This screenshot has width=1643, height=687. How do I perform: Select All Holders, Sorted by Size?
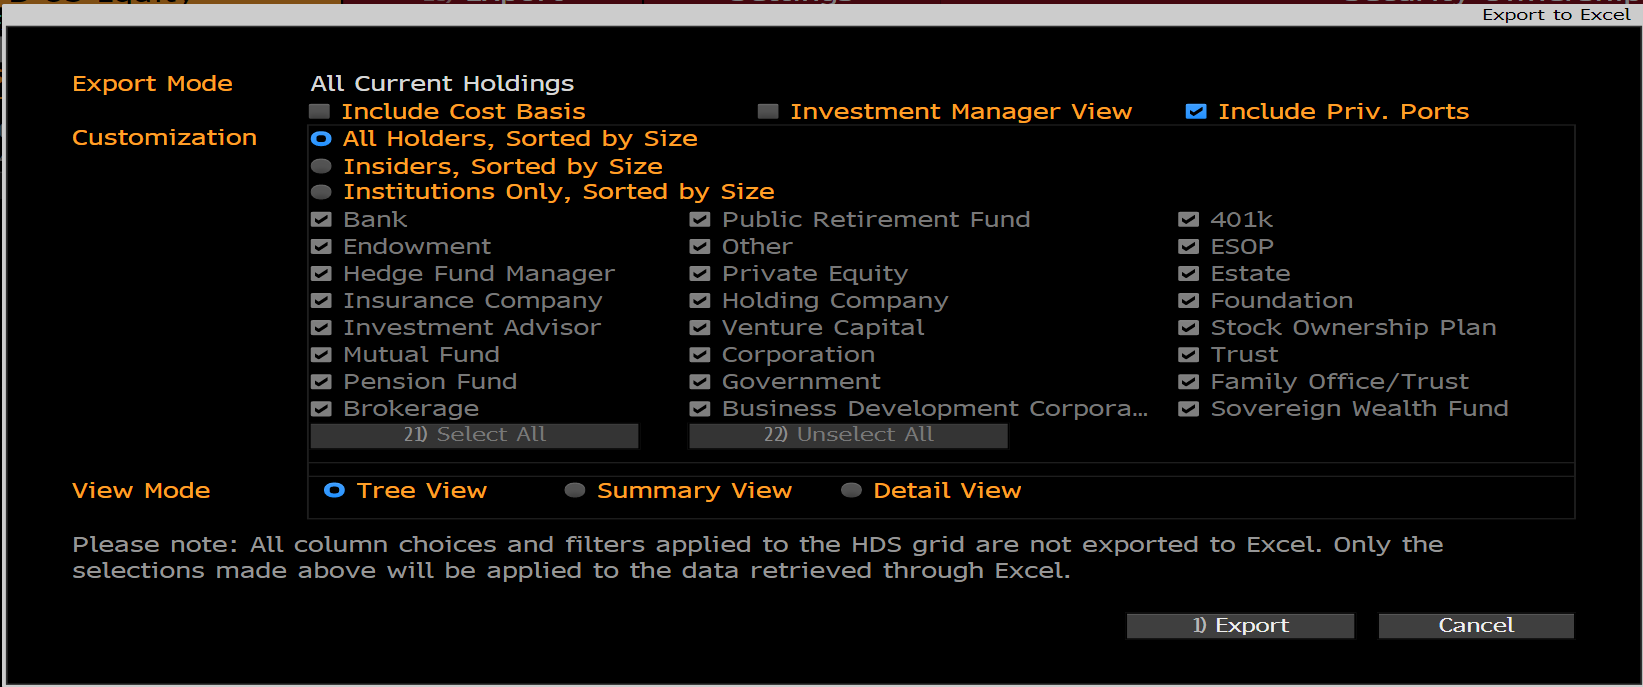(x=321, y=139)
